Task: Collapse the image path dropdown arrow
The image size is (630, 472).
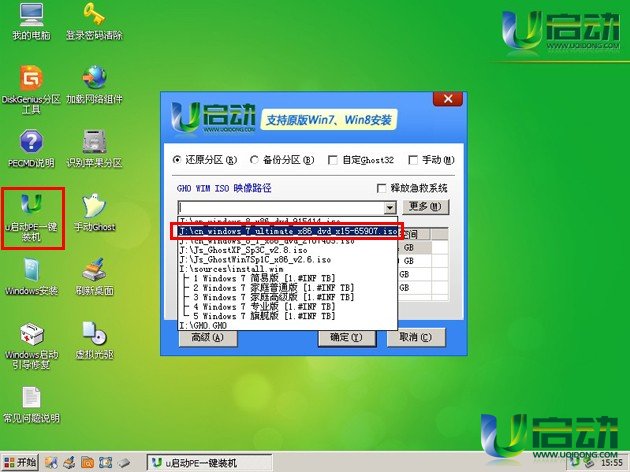Action: [390, 207]
